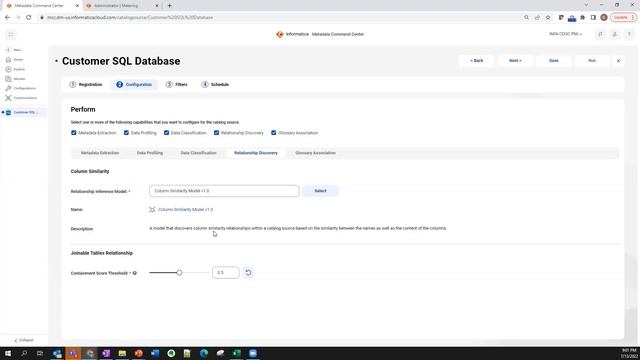Screen dimensions: 640x360
Task: Open the help question icon in header
Action: click(629, 35)
